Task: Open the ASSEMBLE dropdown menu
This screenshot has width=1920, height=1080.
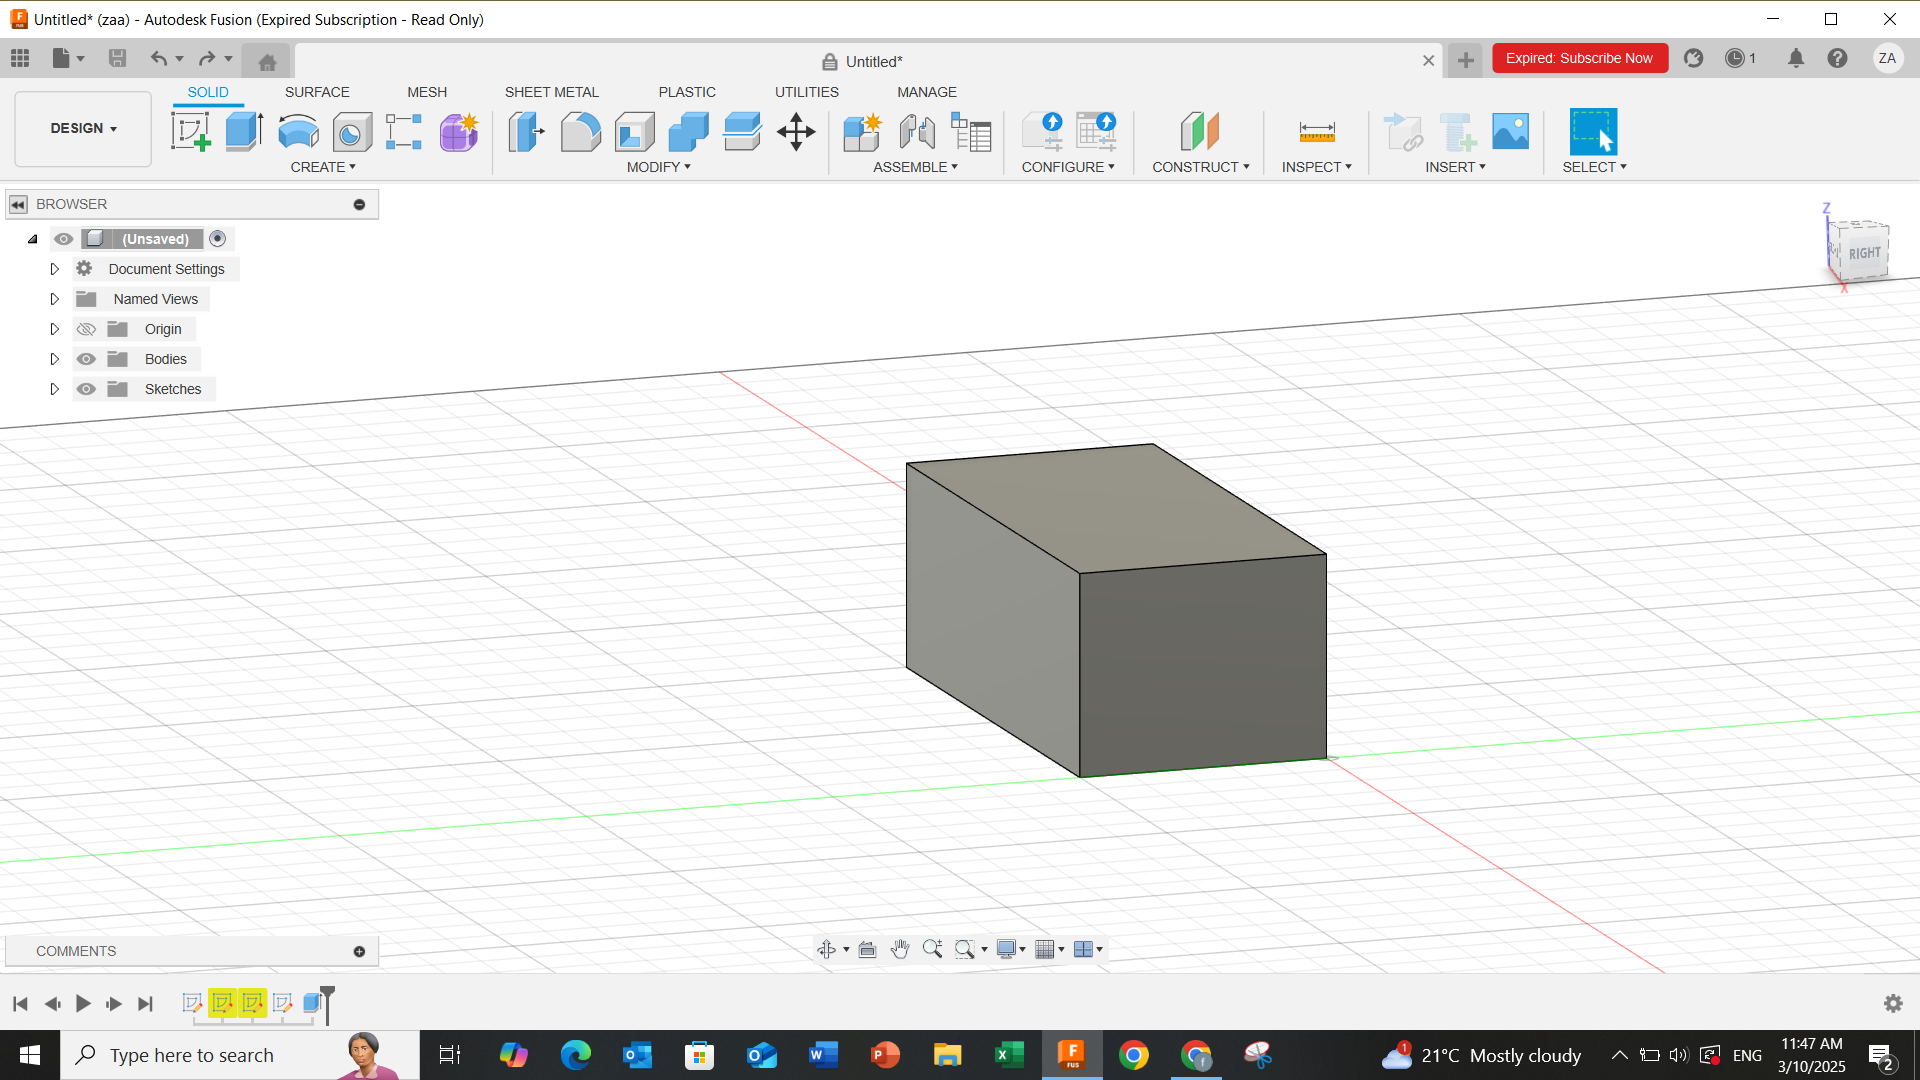Action: (x=915, y=167)
